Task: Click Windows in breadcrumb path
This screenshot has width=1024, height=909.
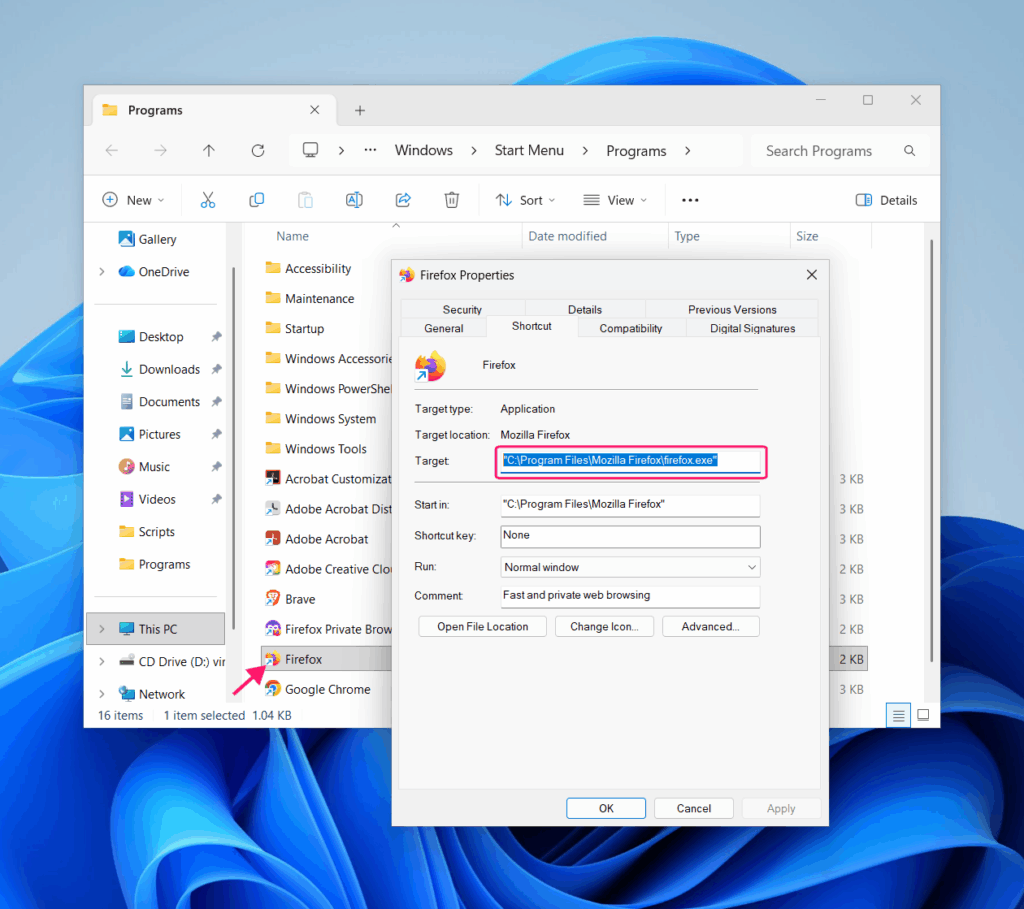Action: pyautogui.click(x=424, y=151)
